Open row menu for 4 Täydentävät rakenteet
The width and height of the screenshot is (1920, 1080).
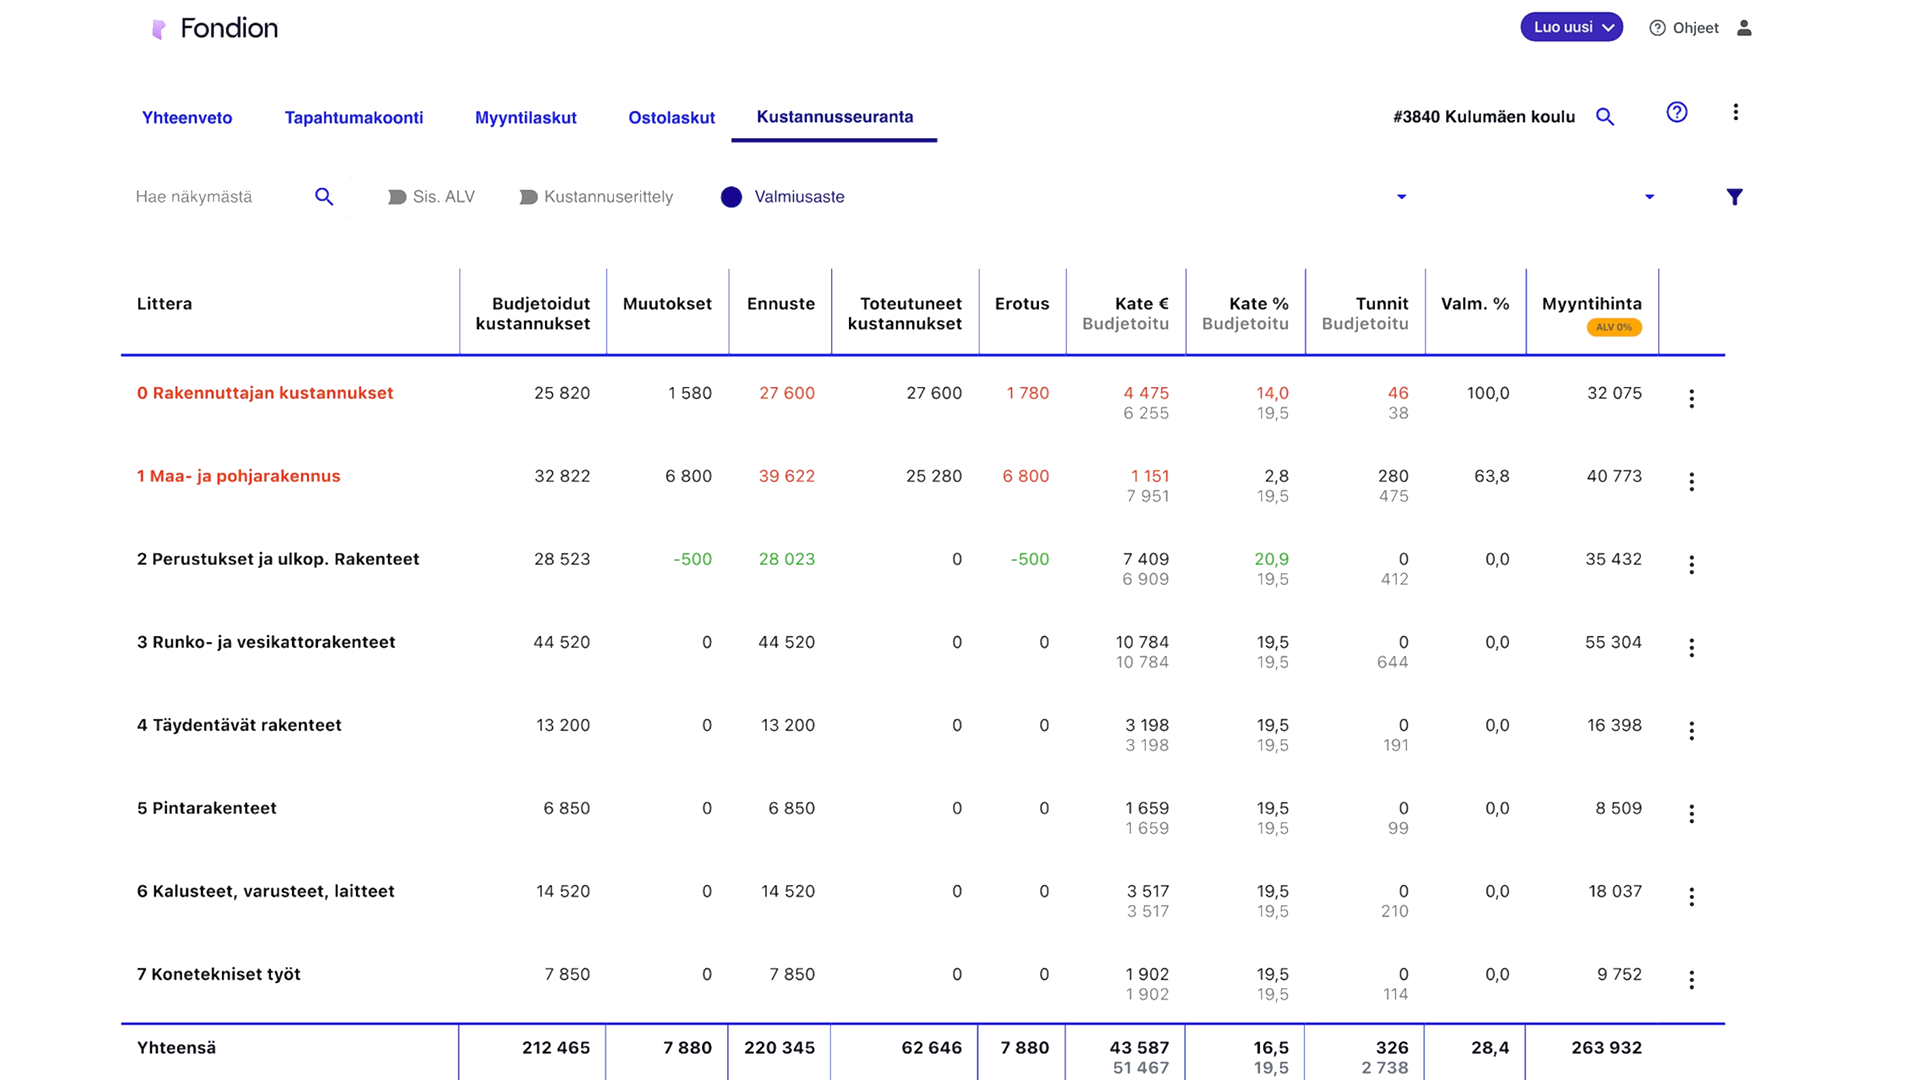(1692, 731)
